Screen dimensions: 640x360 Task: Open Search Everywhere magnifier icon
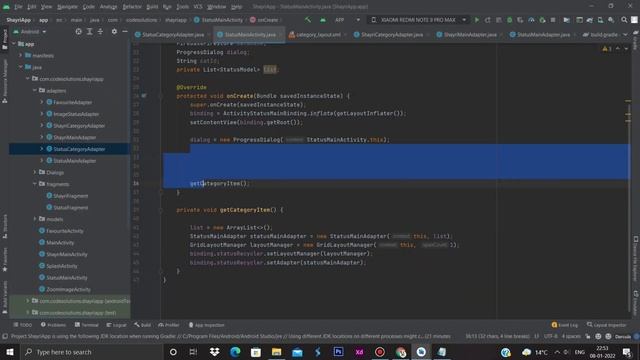coord(624,20)
